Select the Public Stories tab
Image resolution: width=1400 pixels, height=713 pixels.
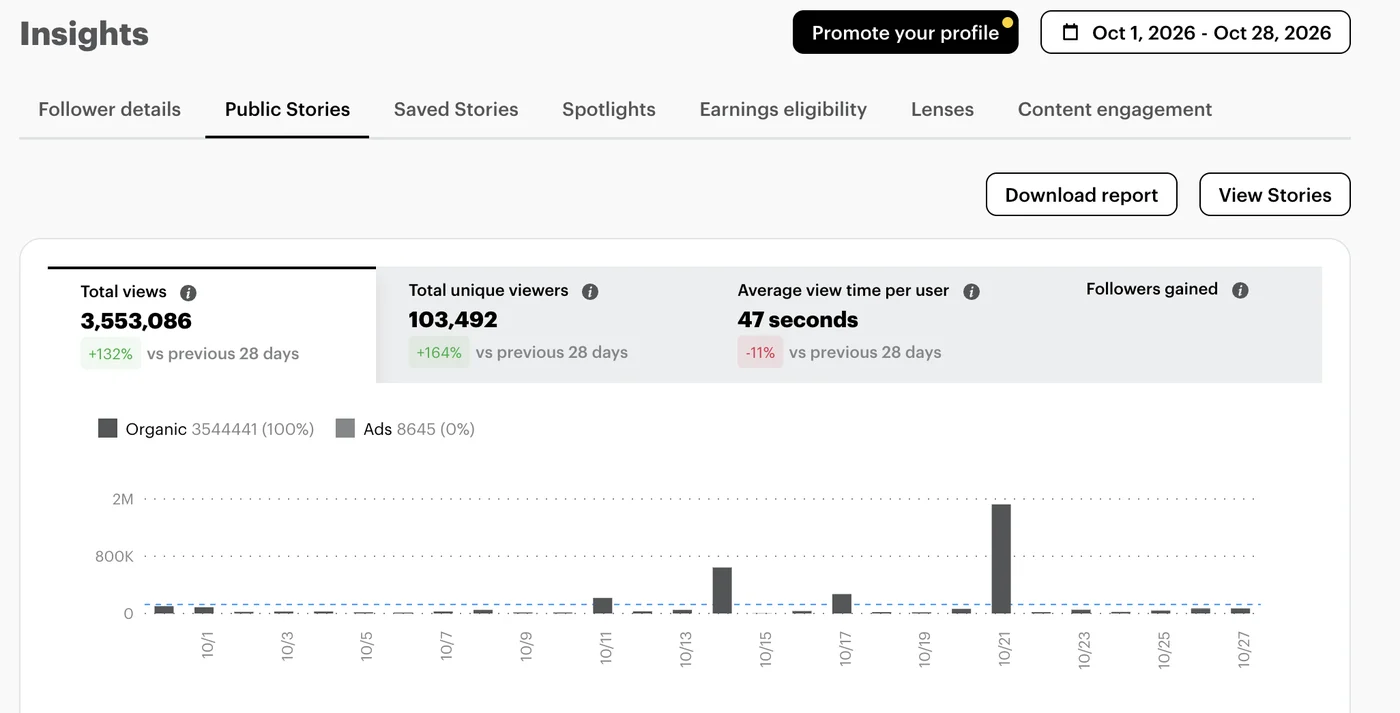287,109
